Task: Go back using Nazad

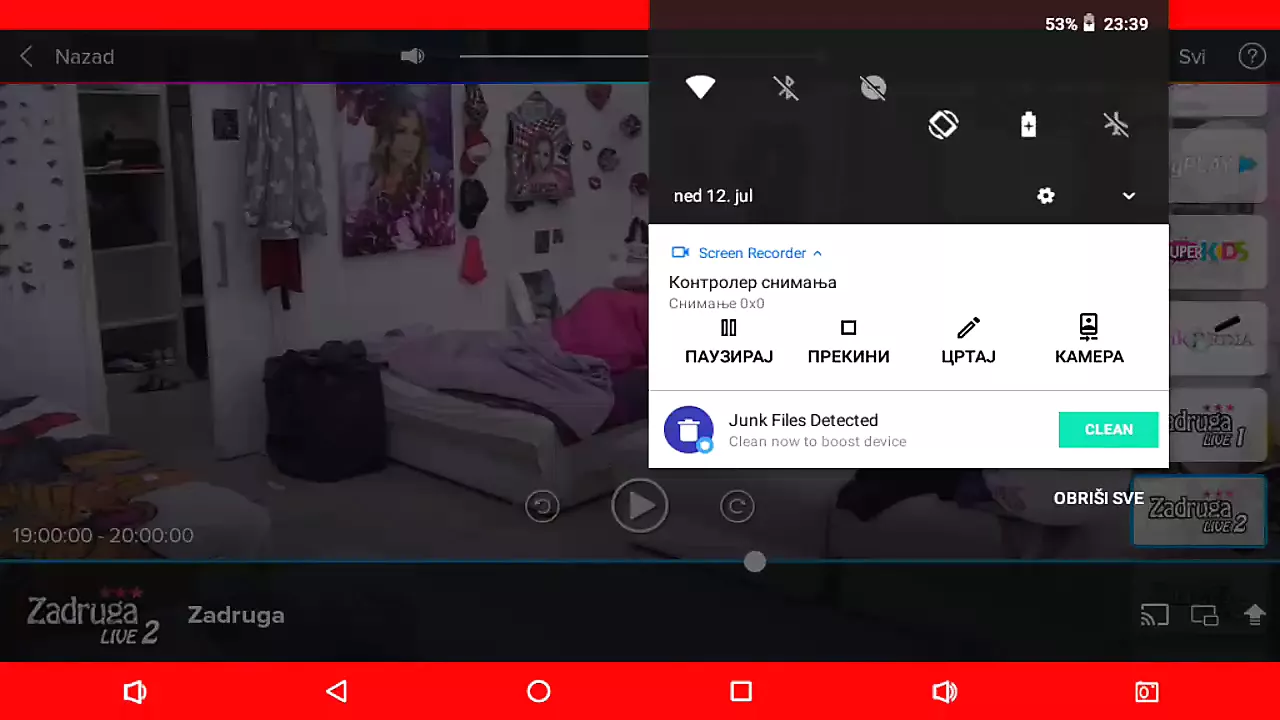Action: tap(68, 57)
